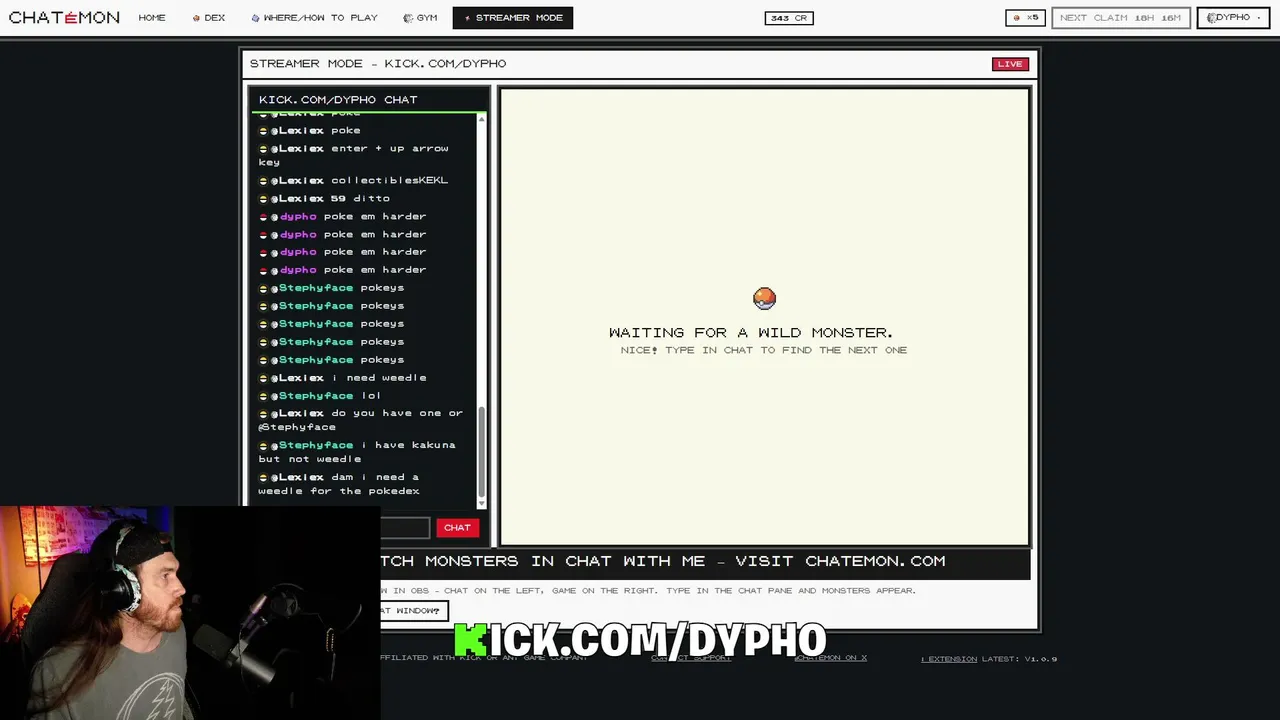Click badge icon beside Lexiex '59 ditto'

[263, 198]
